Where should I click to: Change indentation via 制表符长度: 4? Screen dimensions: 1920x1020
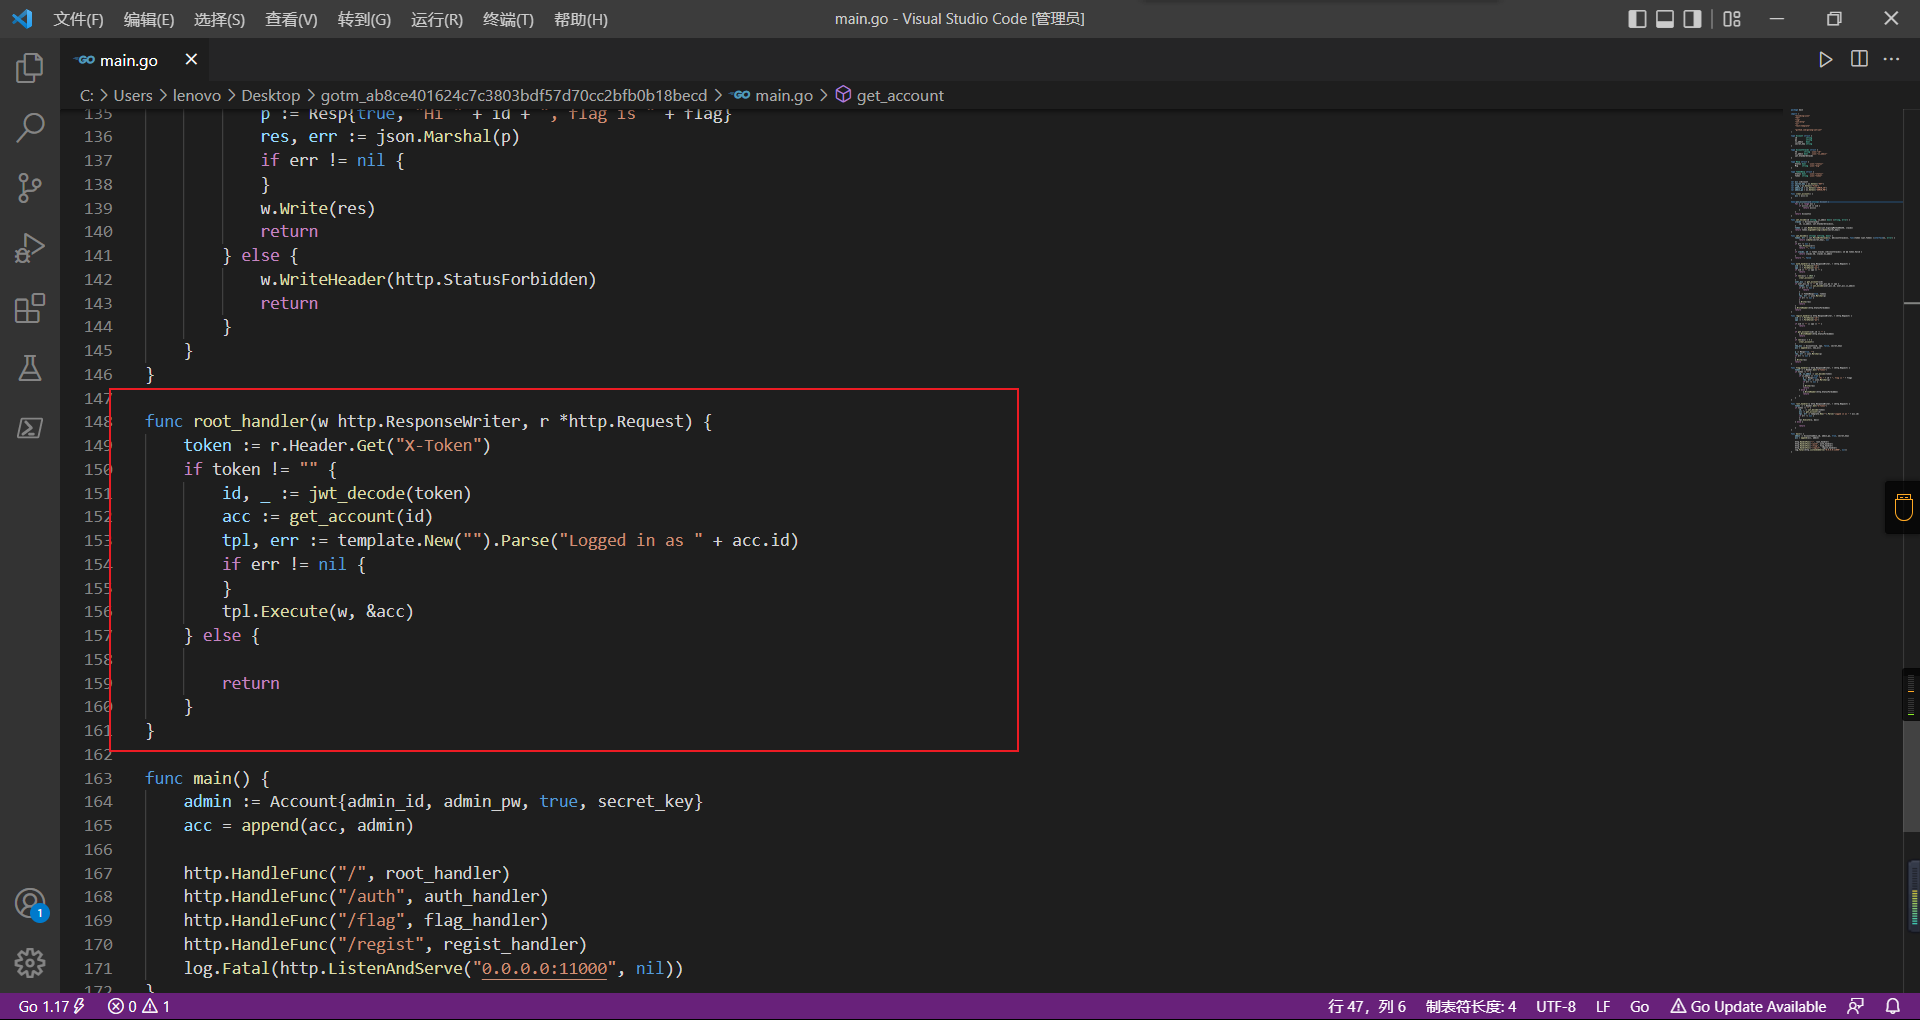[1470, 1006]
